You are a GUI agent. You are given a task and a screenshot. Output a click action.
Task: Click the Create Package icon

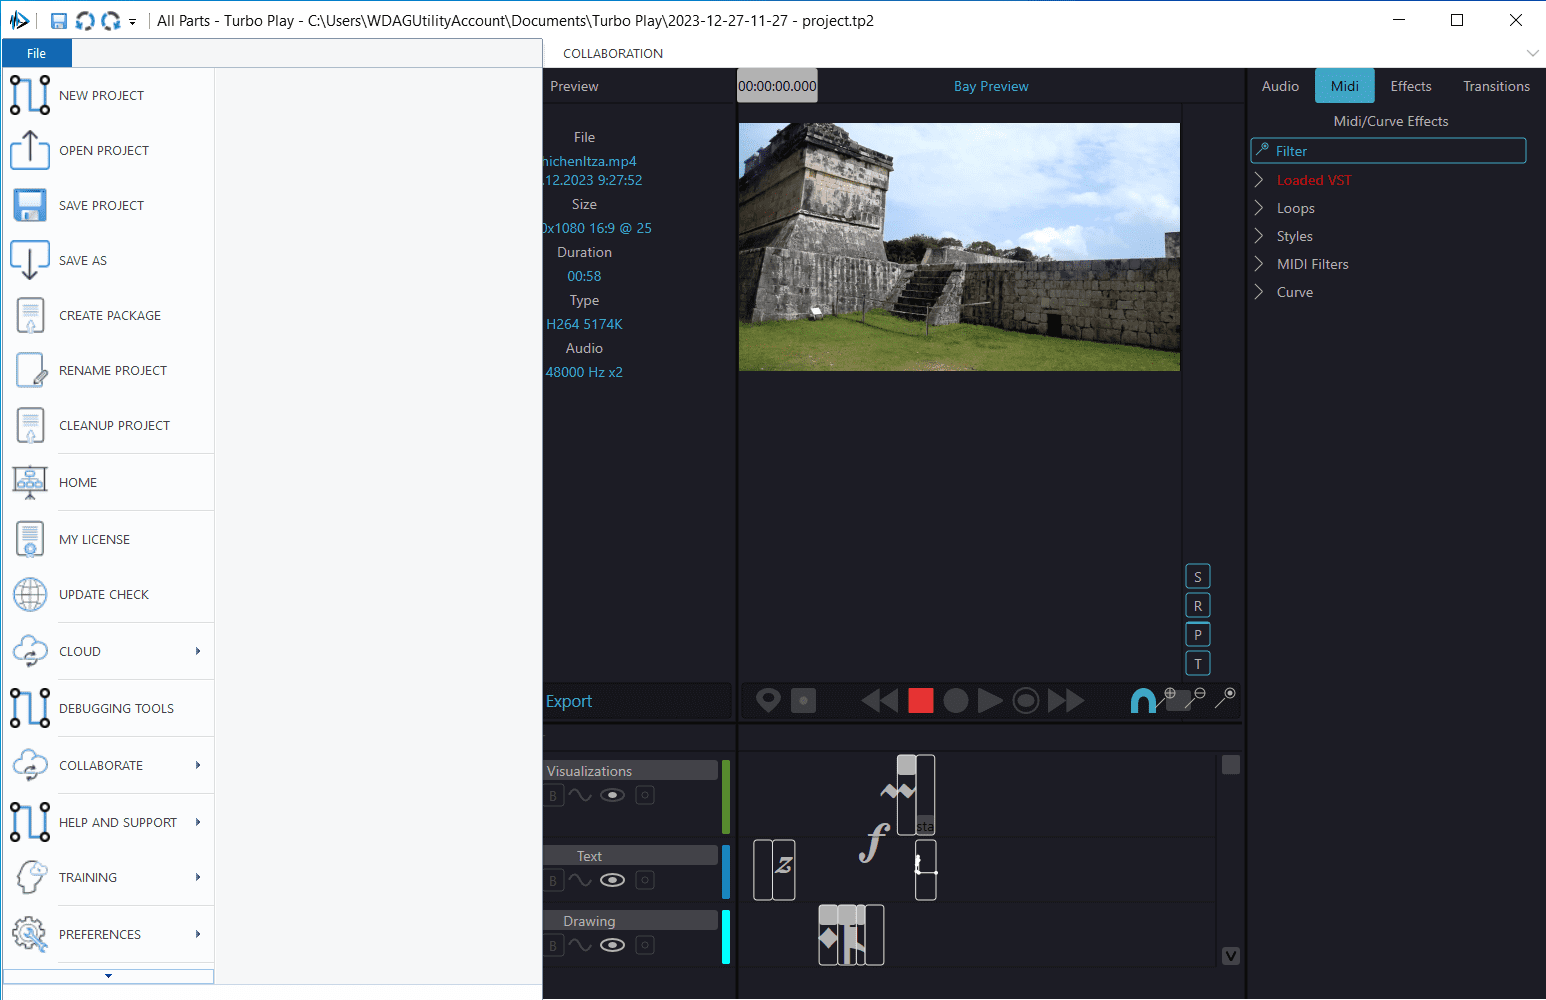30,316
